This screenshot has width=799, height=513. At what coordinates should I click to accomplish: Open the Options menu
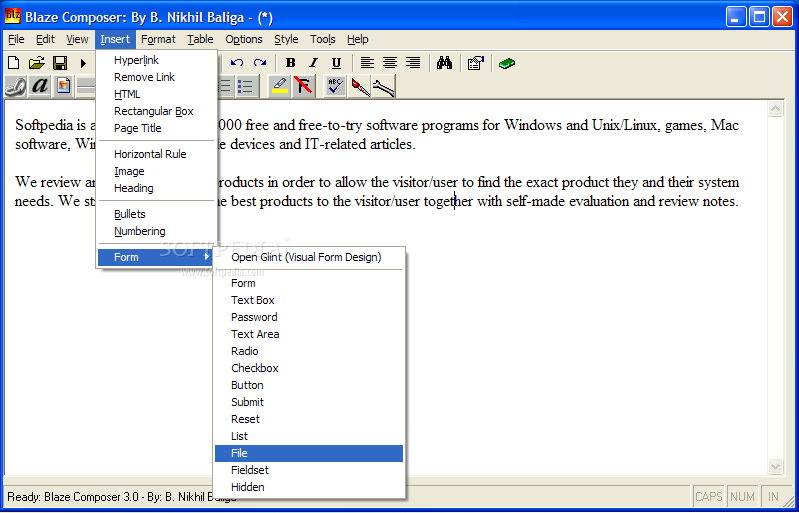tap(244, 39)
